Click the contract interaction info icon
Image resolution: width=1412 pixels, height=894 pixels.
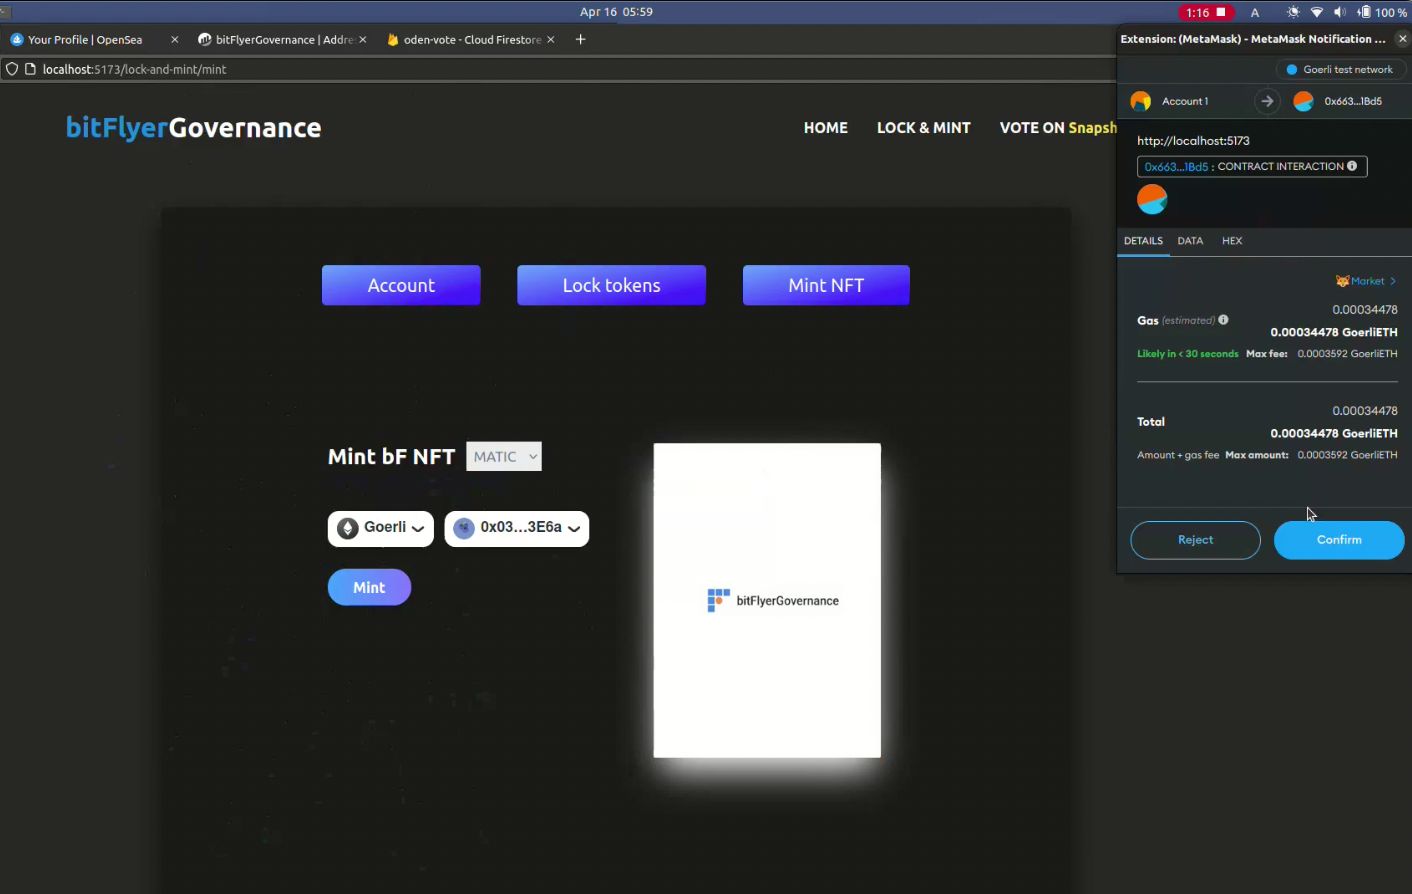coord(1352,166)
